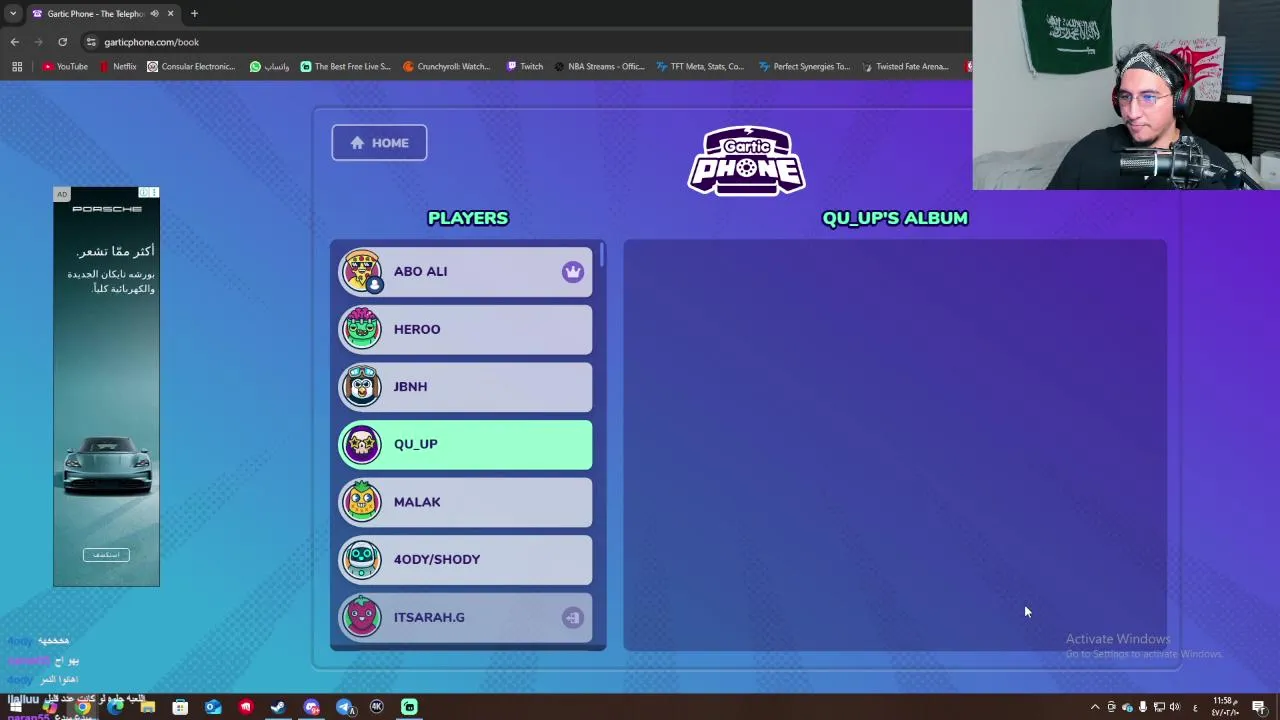The width and height of the screenshot is (1280, 720).
Task: Open a new browser tab
Action: pos(194,14)
